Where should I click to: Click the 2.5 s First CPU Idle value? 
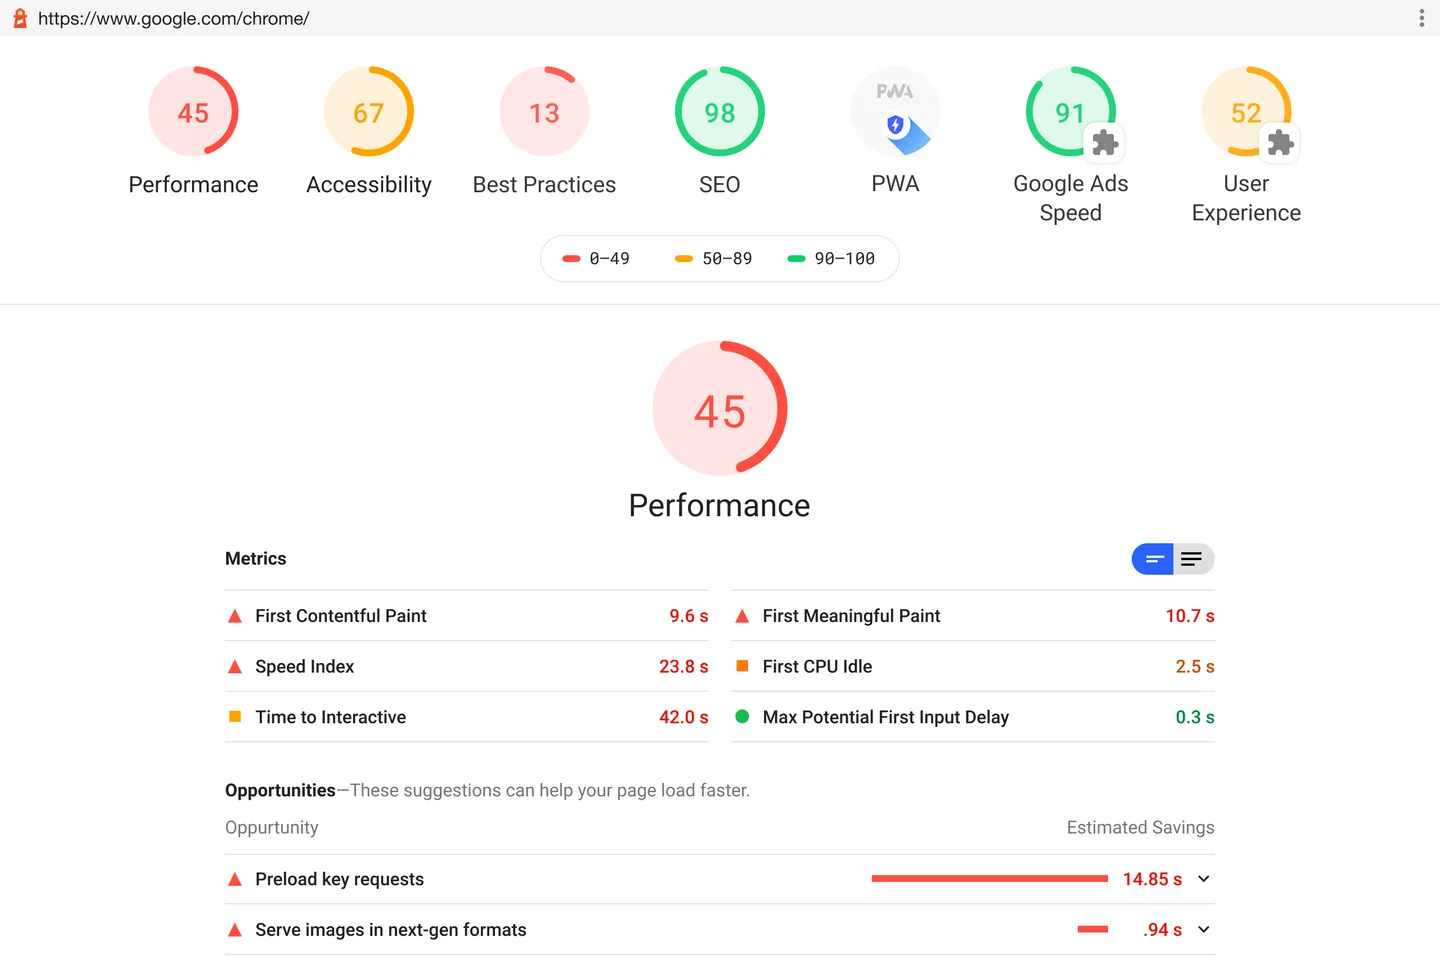point(1195,667)
